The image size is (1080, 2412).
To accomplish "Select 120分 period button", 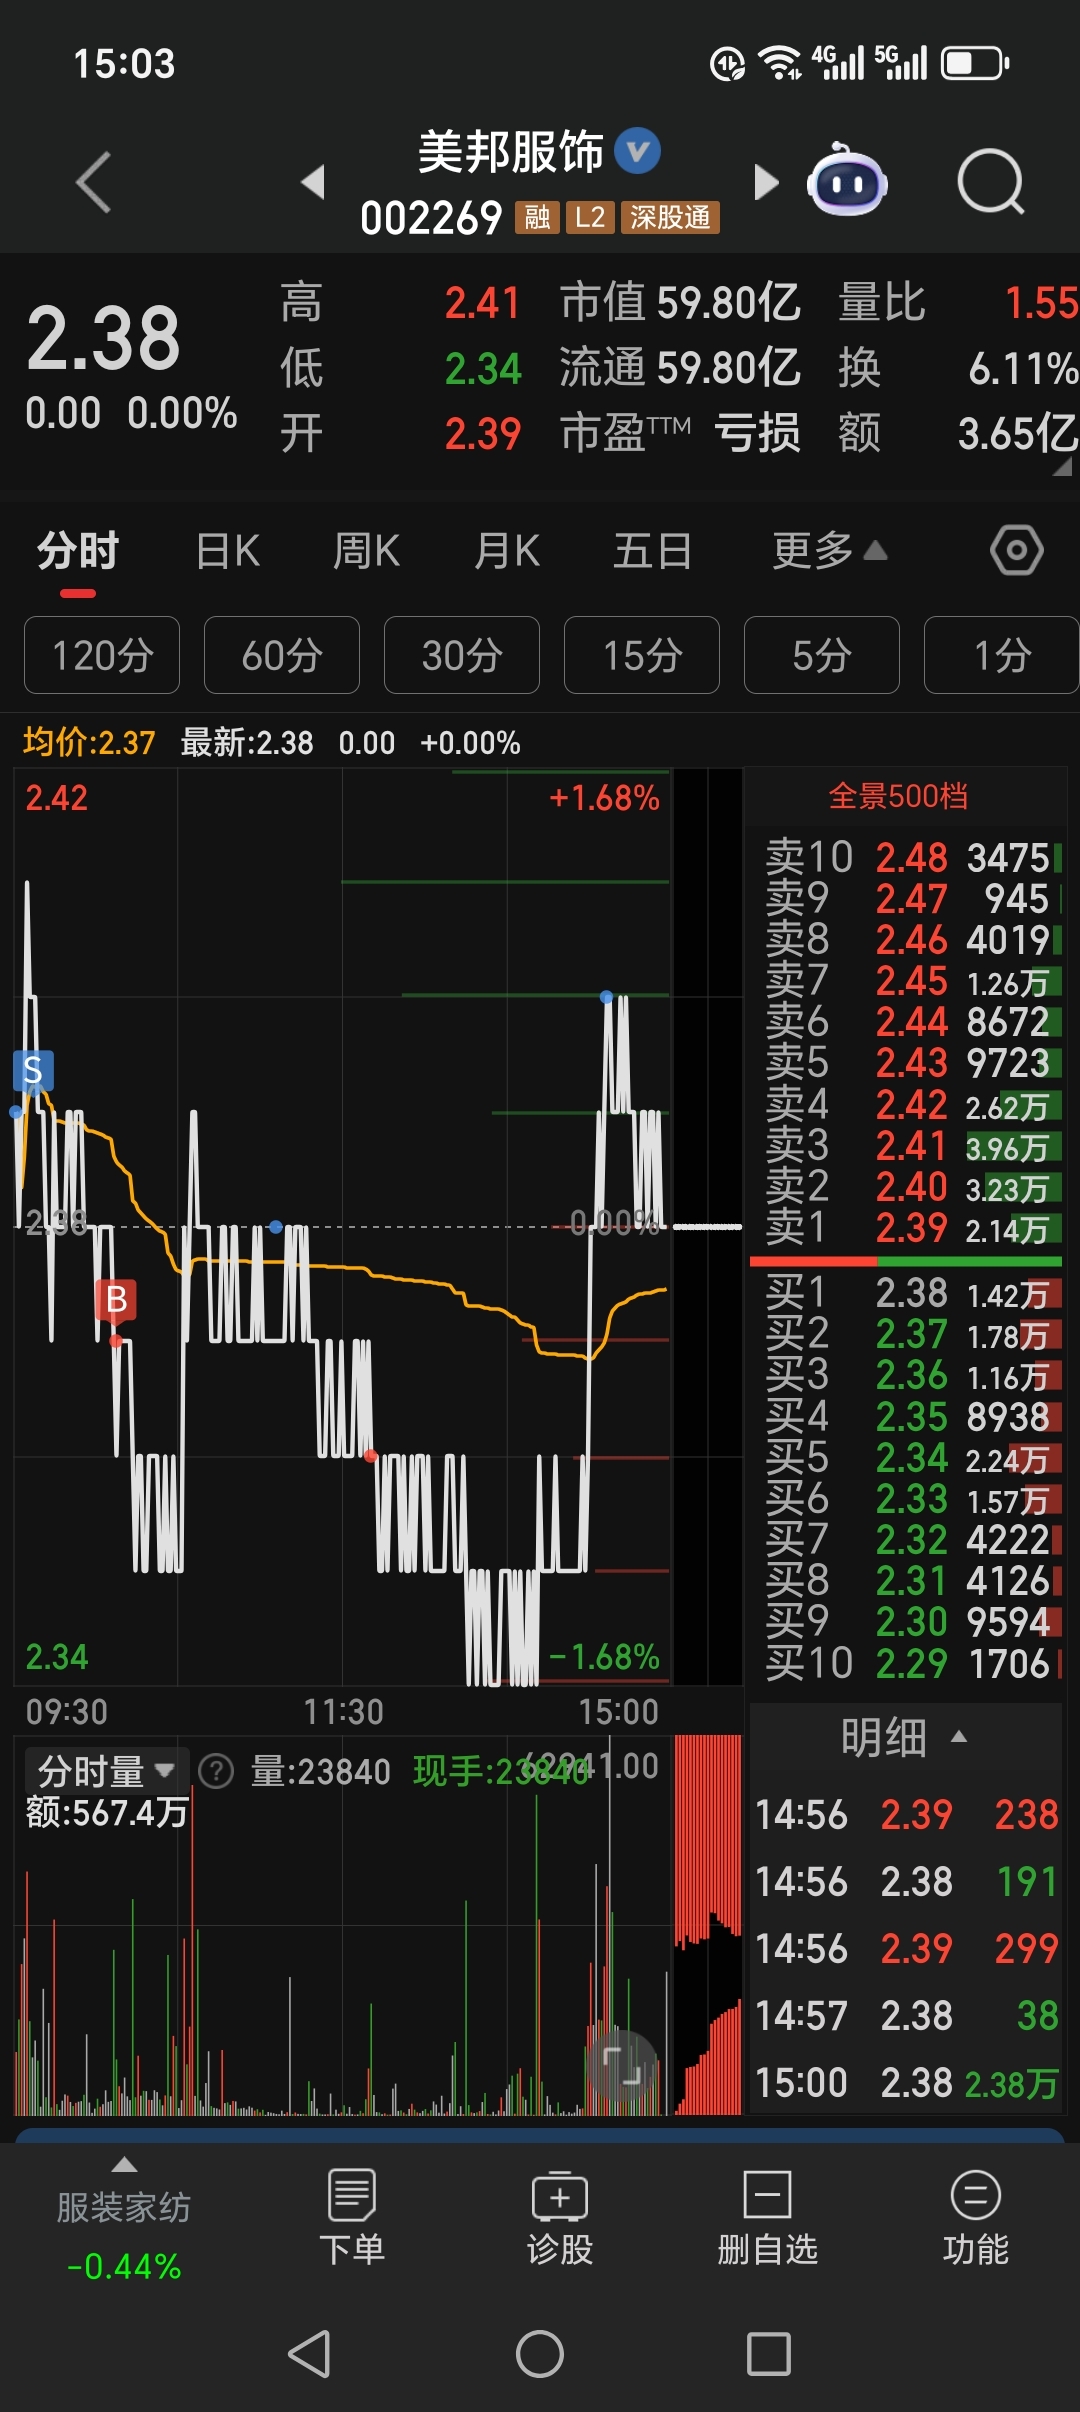I will click(102, 655).
